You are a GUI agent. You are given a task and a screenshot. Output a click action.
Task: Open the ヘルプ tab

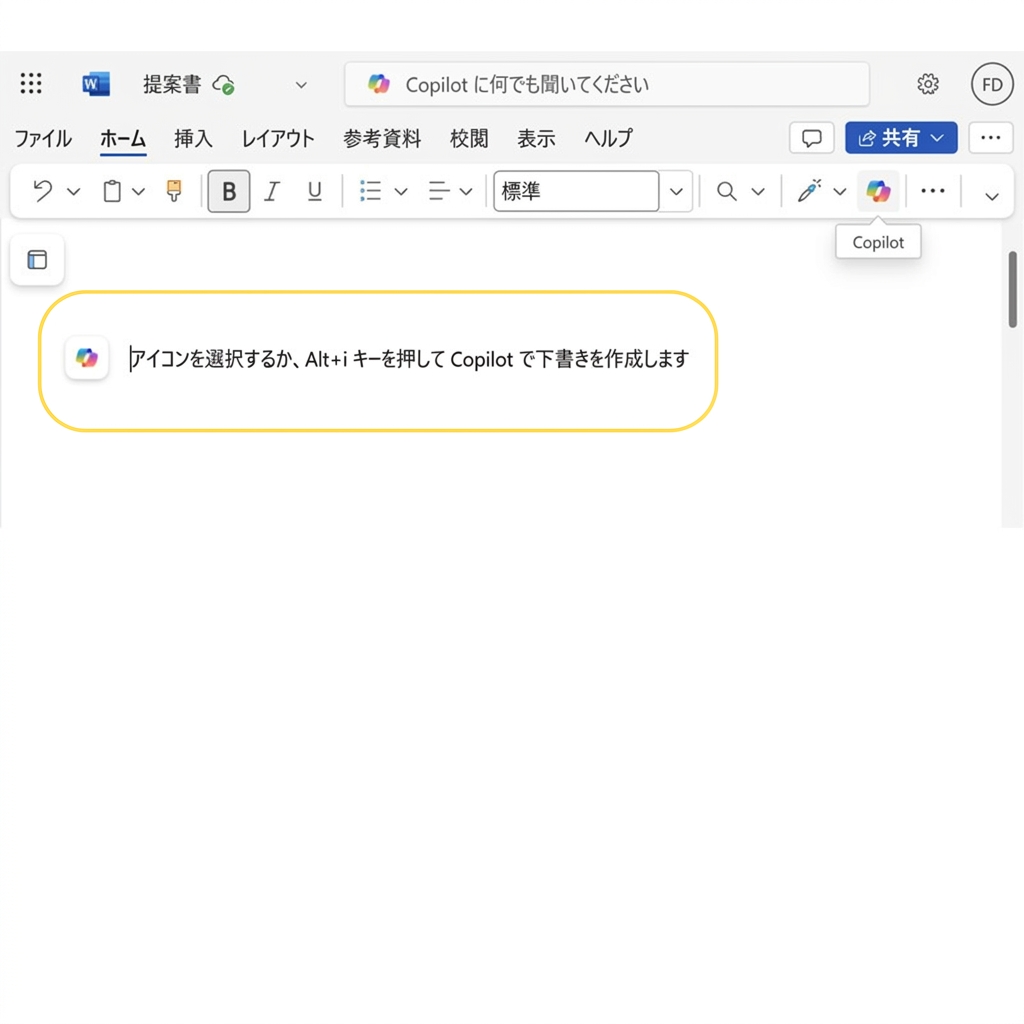point(608,138)
